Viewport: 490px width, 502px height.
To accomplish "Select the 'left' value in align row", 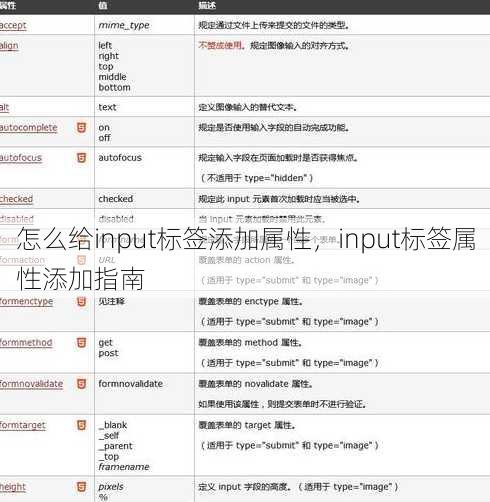I will coord(105,45).
